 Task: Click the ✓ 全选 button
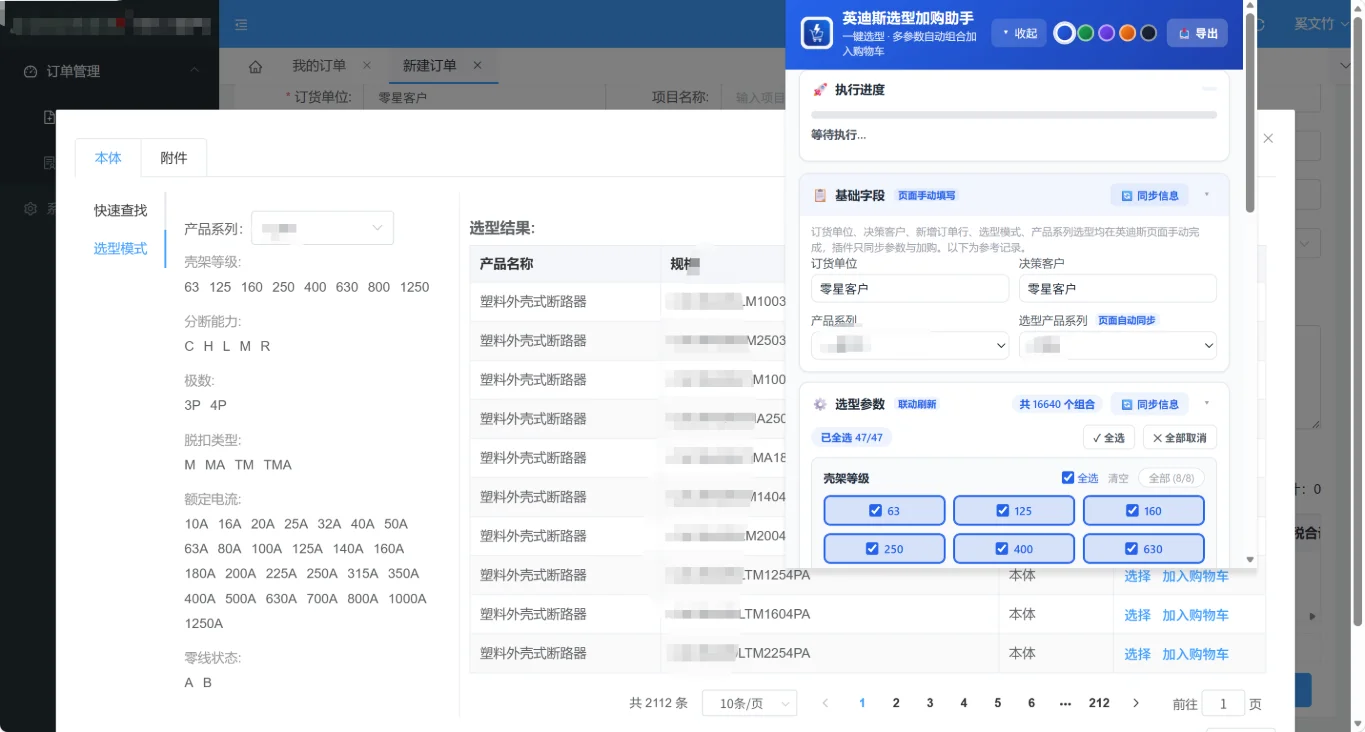tap(1108, 438)
